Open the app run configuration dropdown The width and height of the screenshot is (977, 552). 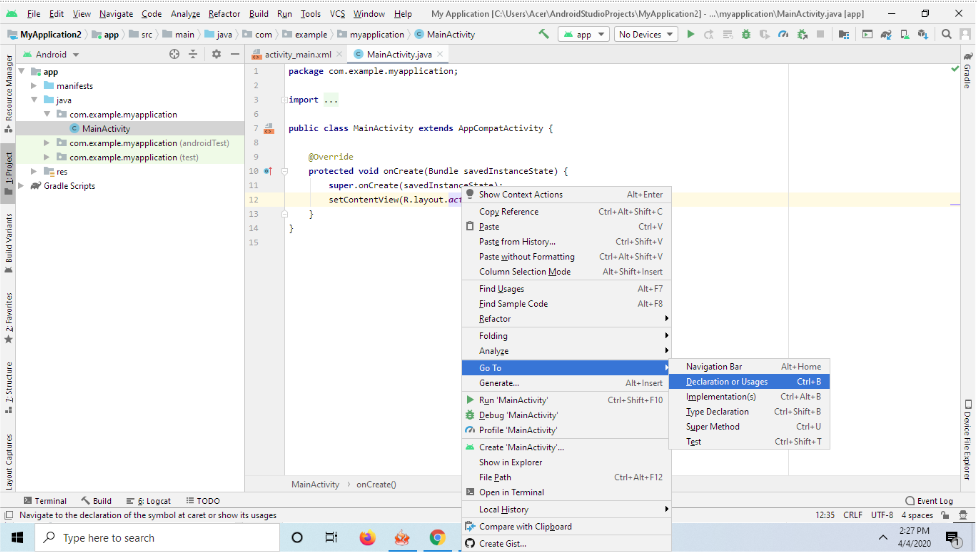585,34
